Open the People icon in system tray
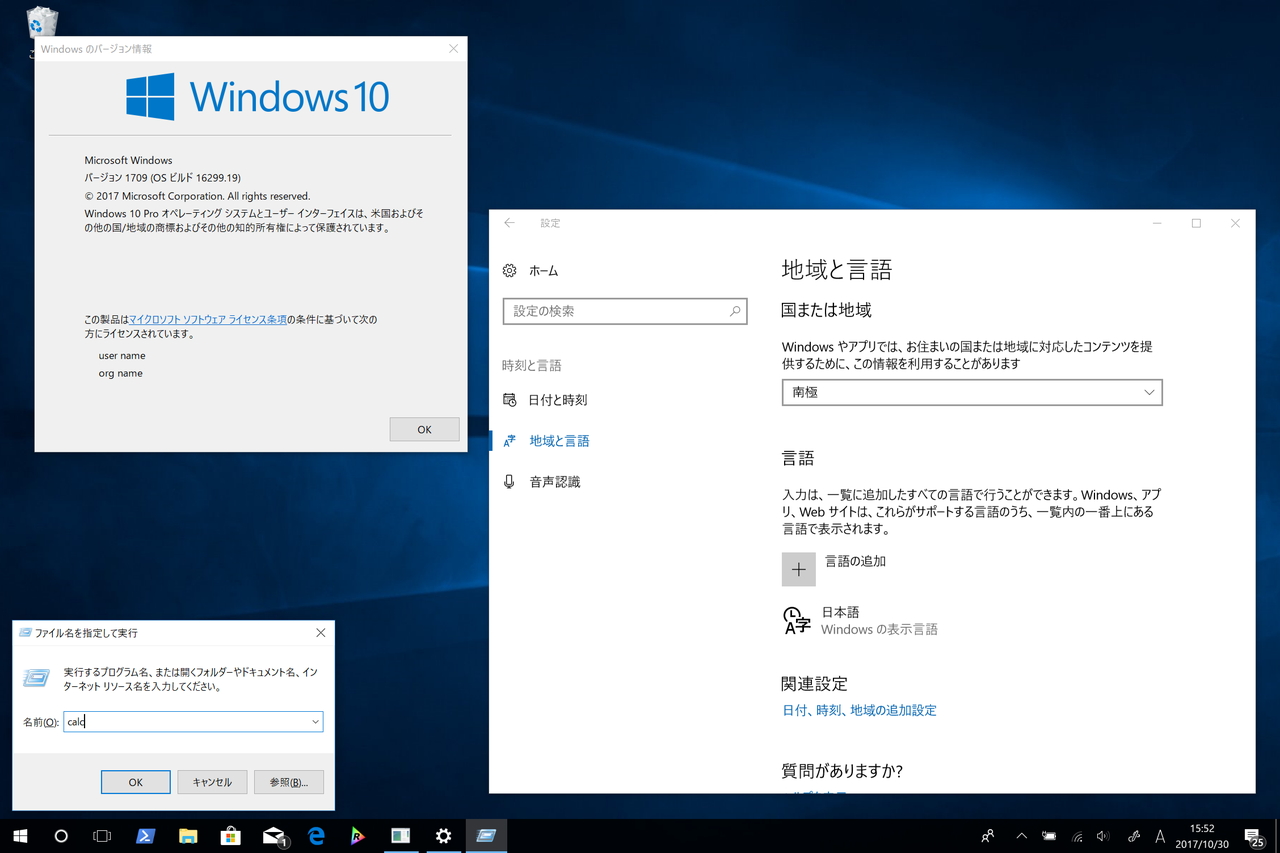 tap(988, 836)
